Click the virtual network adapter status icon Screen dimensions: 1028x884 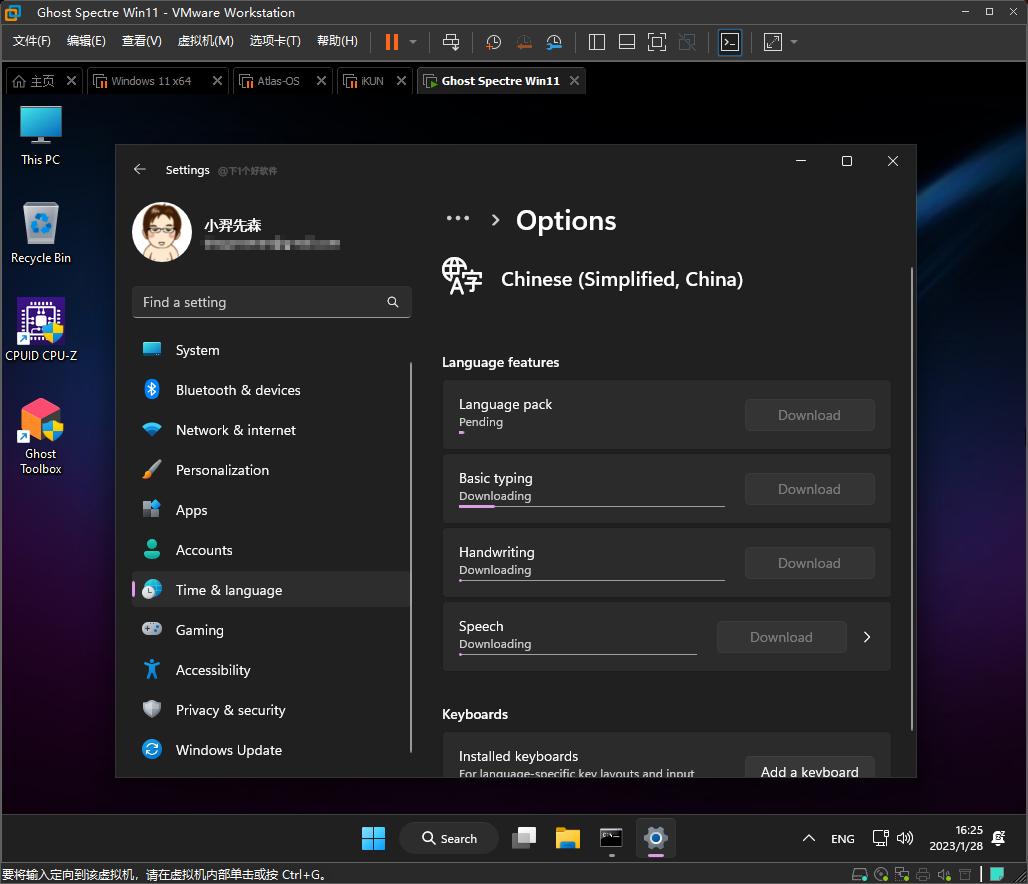coord(903,873)
